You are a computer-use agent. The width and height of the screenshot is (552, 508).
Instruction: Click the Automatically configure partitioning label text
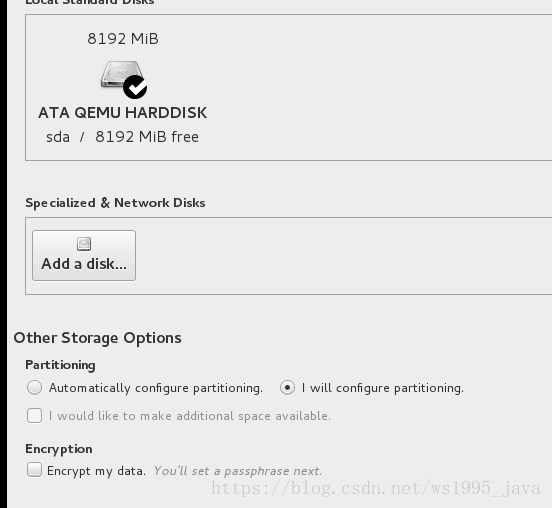coord(156,388)
